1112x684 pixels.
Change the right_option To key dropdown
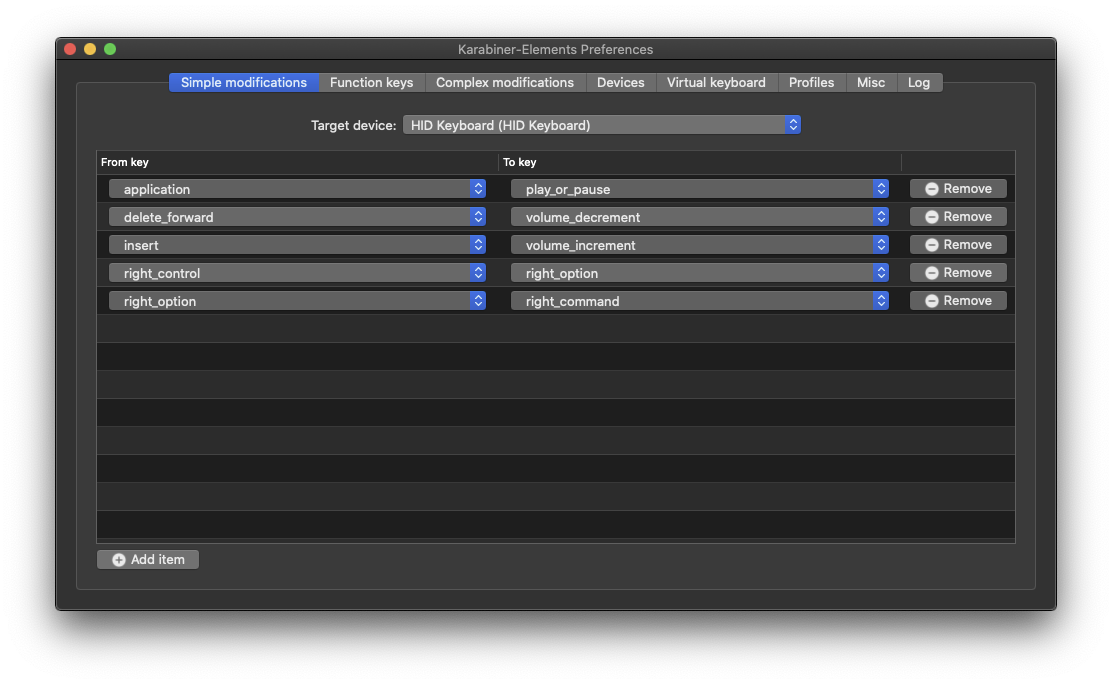[699, 273]
